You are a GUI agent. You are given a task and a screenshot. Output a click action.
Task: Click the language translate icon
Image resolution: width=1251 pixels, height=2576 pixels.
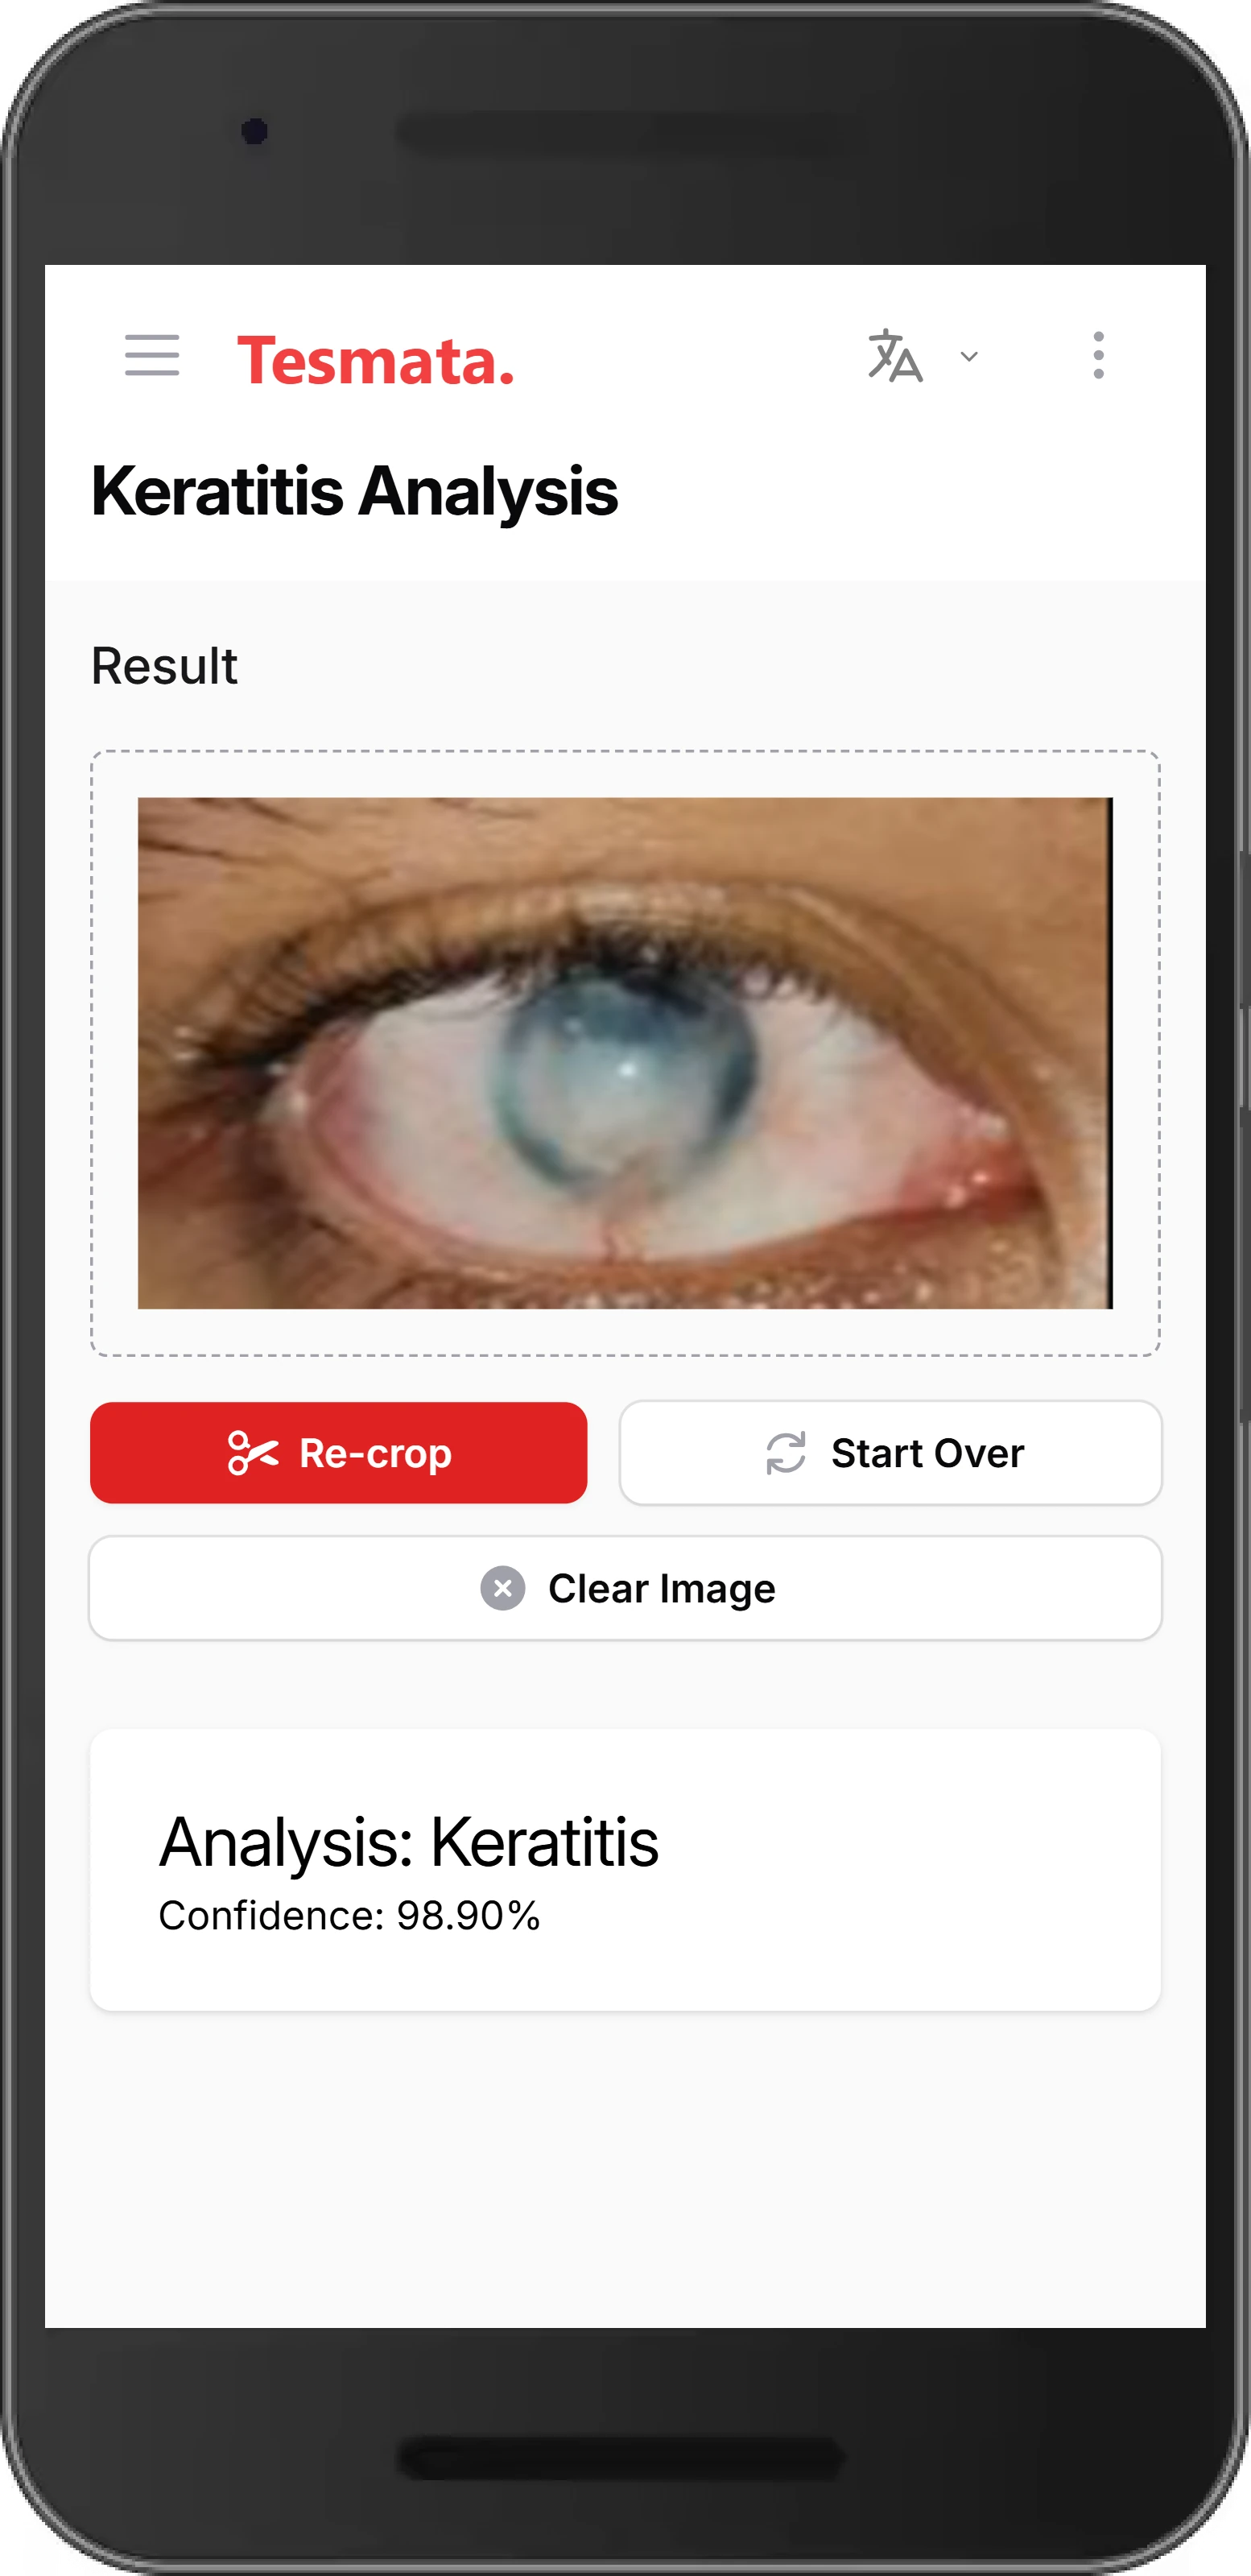tap(895, 356)
